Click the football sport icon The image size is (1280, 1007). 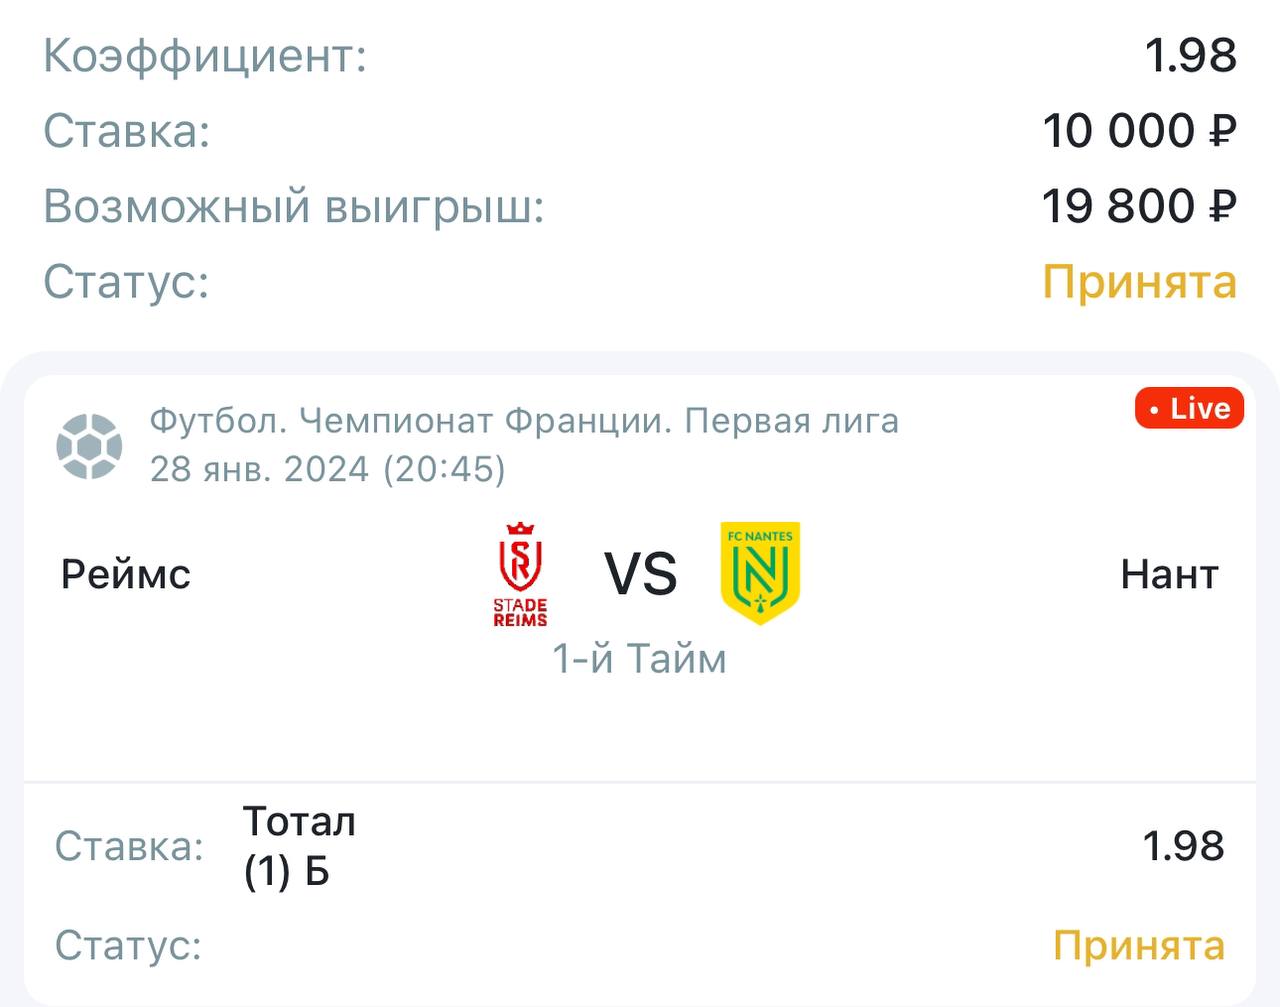pos(89,446)
